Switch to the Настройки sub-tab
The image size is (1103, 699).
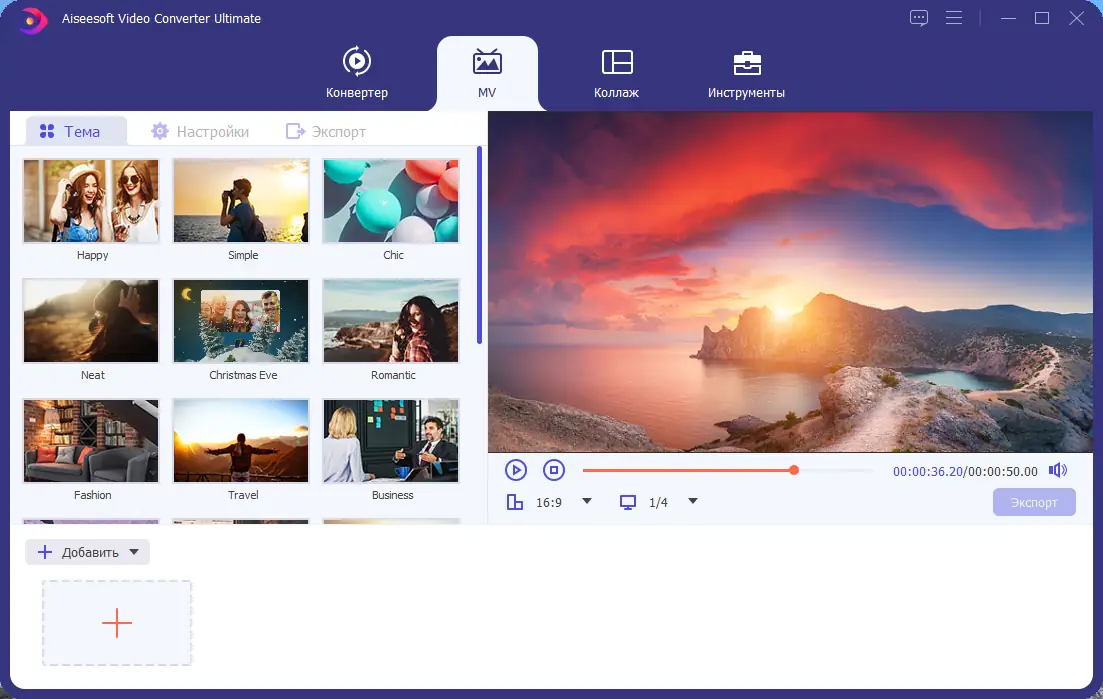[x=200, y=132]
